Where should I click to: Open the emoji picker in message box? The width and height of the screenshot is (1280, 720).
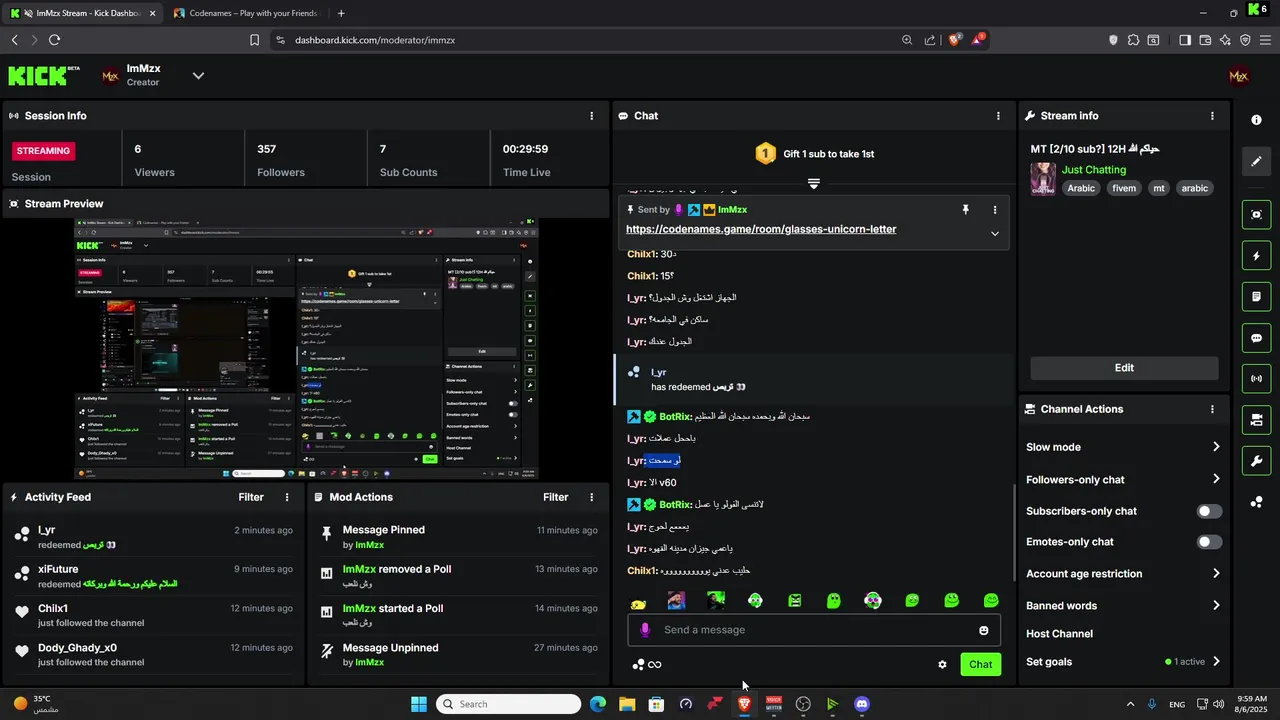click(x=984, y=630)
